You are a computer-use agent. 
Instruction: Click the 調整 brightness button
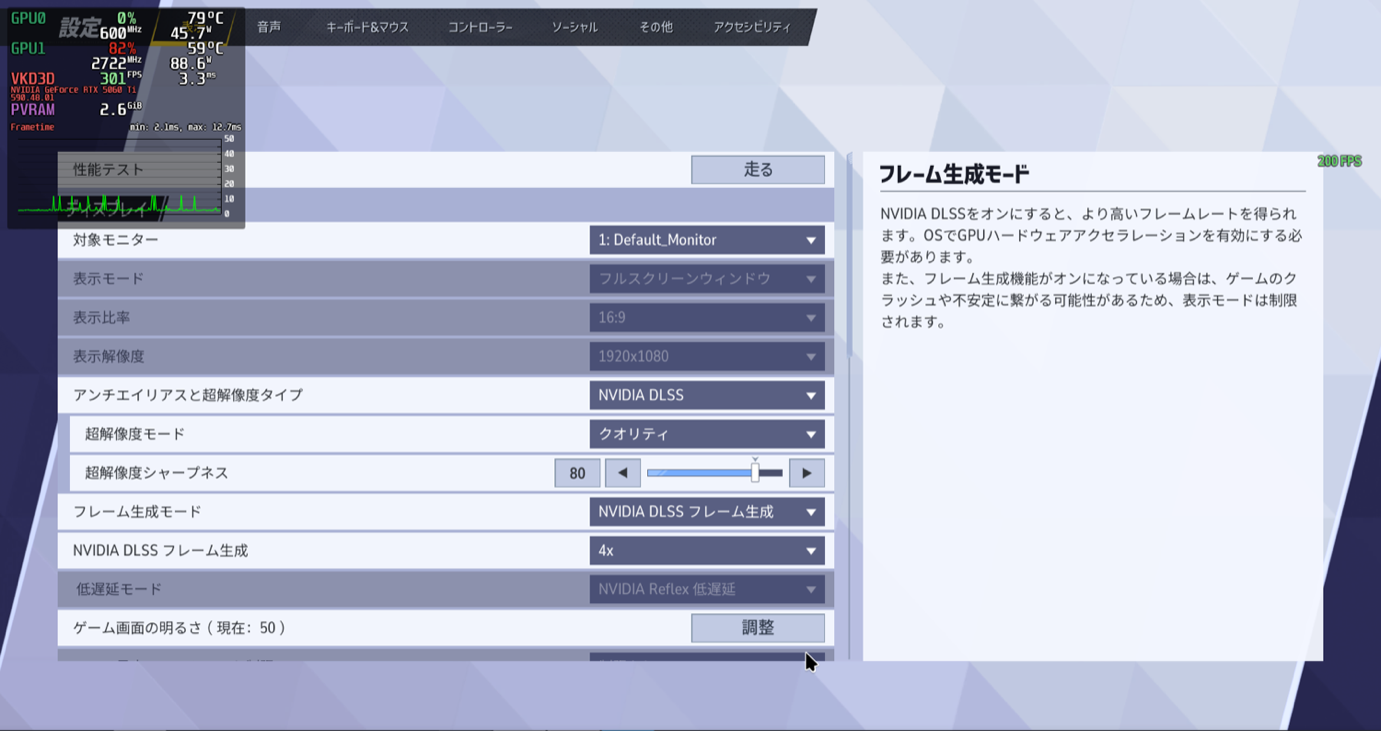pyautogui.click(x=758, y=628)
